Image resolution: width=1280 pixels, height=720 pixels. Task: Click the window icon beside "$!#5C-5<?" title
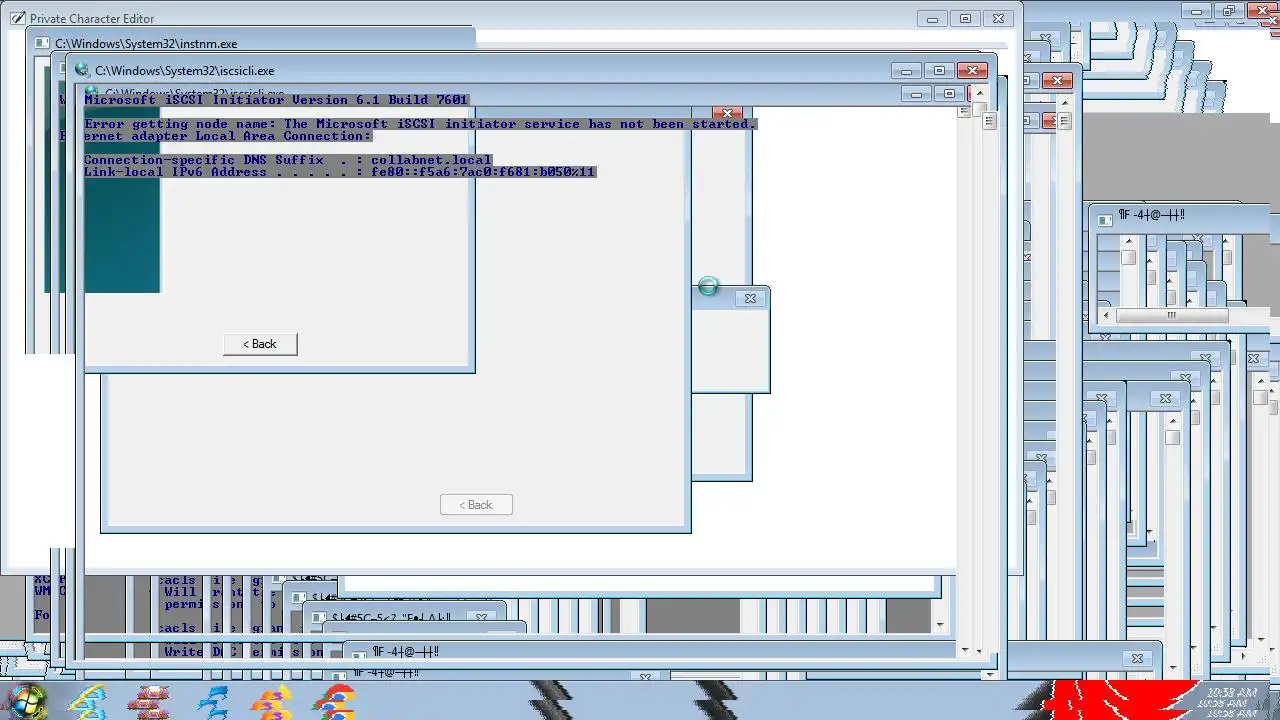(x=320, y=618)
